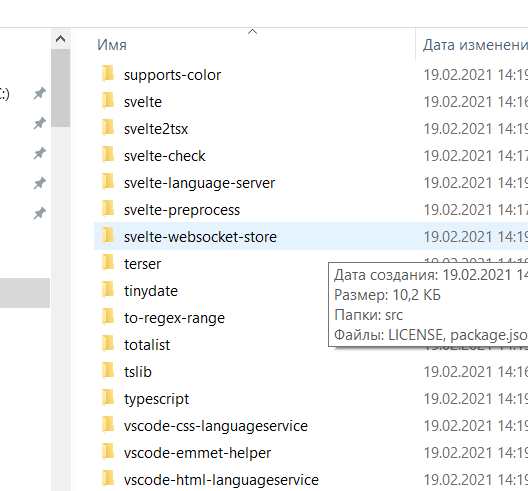
Task: Click the svelte-check folder icon
Action: click(108, 155)
